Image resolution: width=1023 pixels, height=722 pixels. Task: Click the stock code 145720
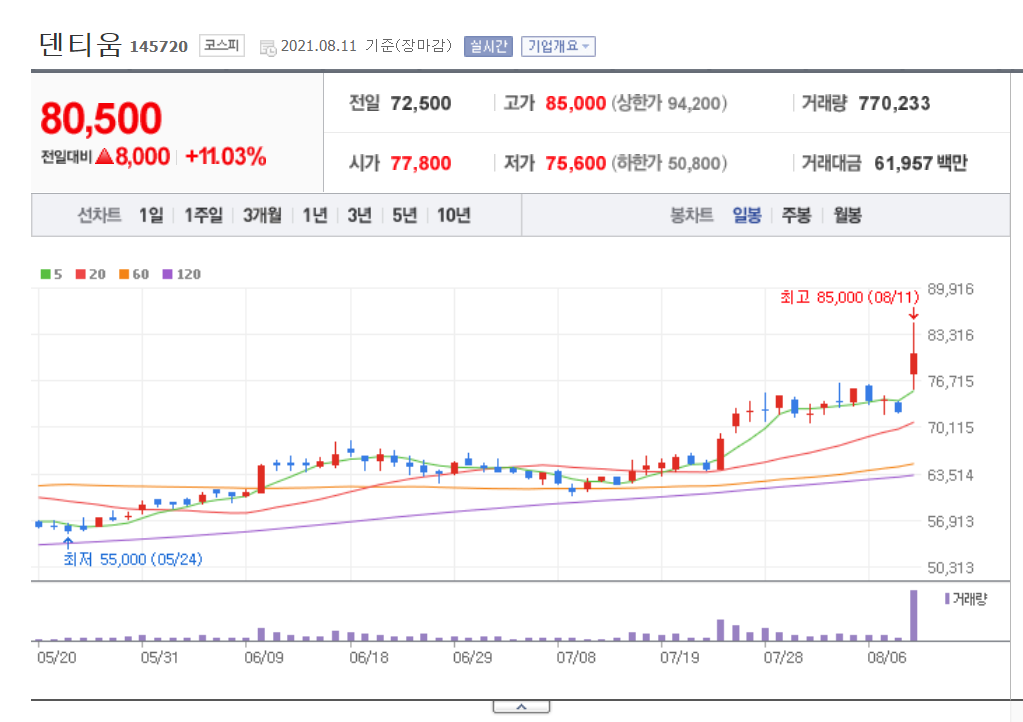click(x=159, y=47)
